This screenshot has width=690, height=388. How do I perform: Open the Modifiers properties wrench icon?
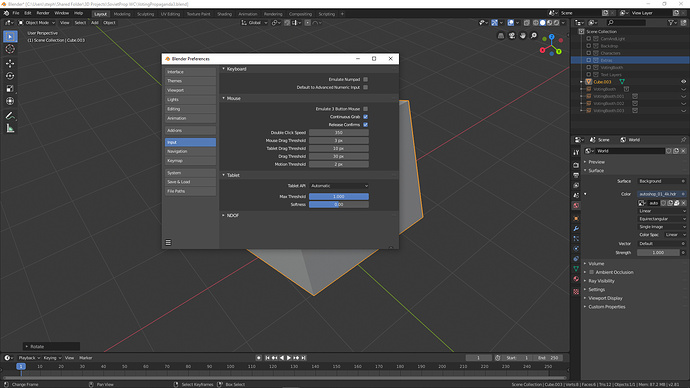576,228
